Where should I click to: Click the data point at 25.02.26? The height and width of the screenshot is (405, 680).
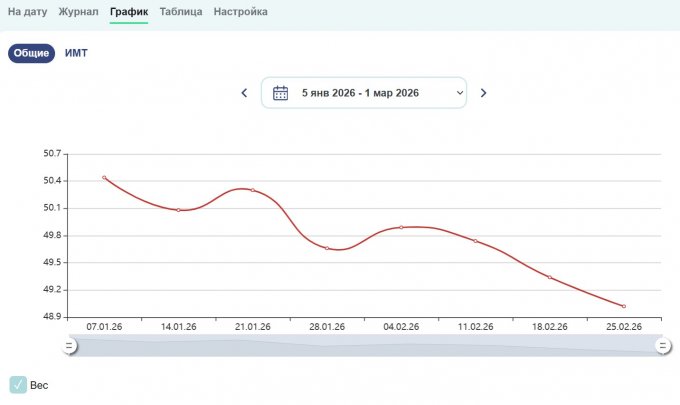point(624,306)
